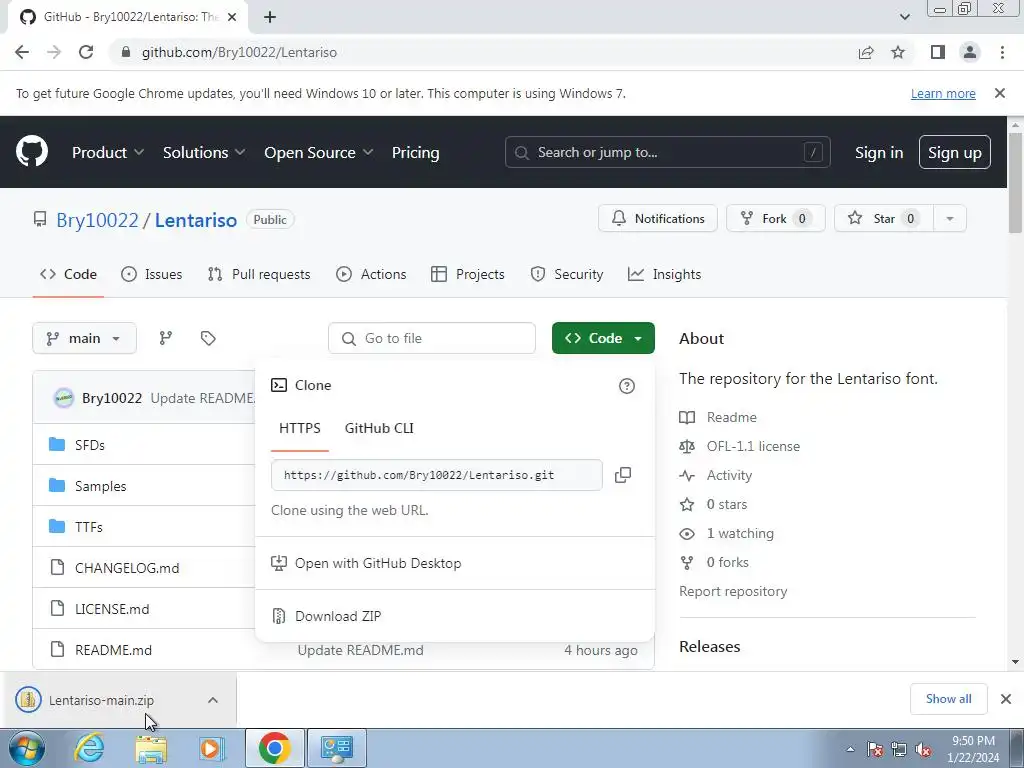1024x768 pixels.
Task: Go back with the browser back arrow
Action: pyautogui.click(x=22, y=52)
